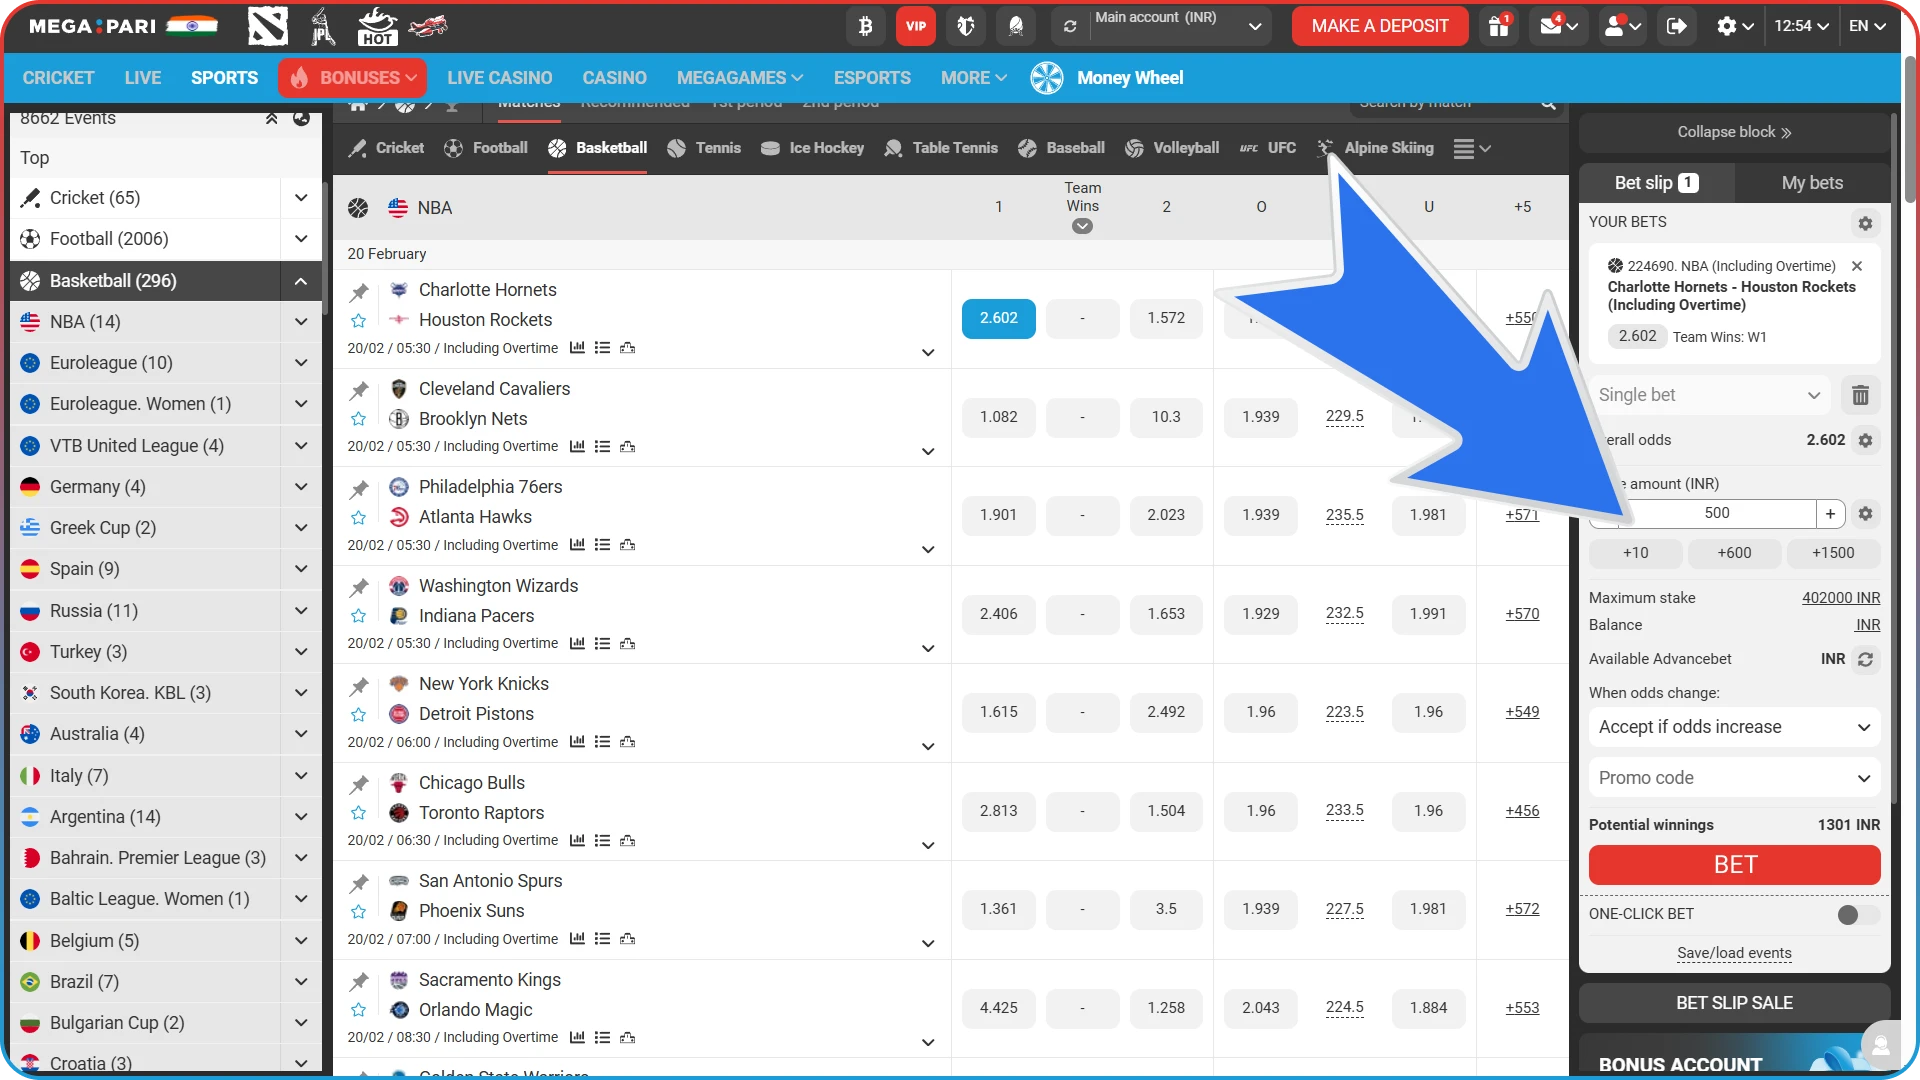Open the Money Wheel icon
This screenshot has height=1080, width=1920.
tap(1046, 77)
